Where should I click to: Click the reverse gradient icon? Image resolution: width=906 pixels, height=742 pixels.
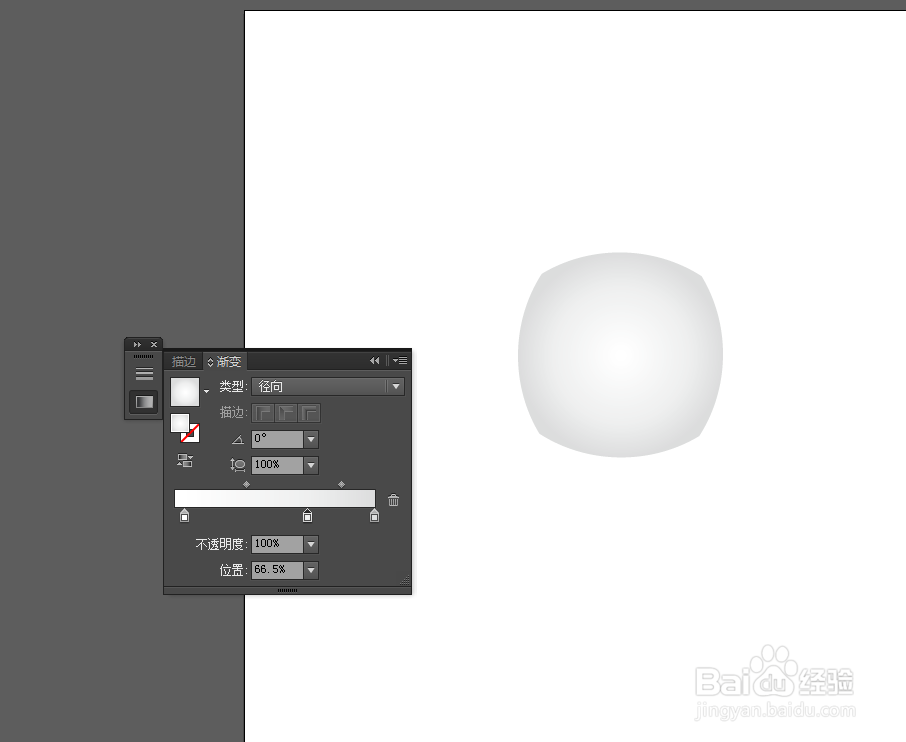[185, 461]
